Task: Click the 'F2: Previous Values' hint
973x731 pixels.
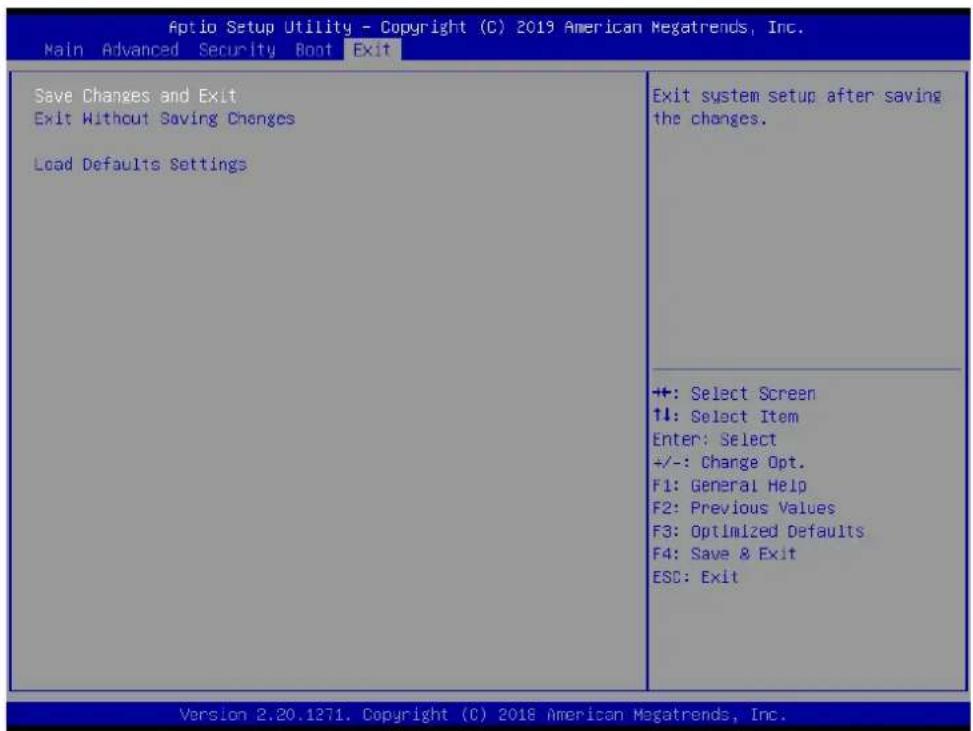Action: [743, 508]
